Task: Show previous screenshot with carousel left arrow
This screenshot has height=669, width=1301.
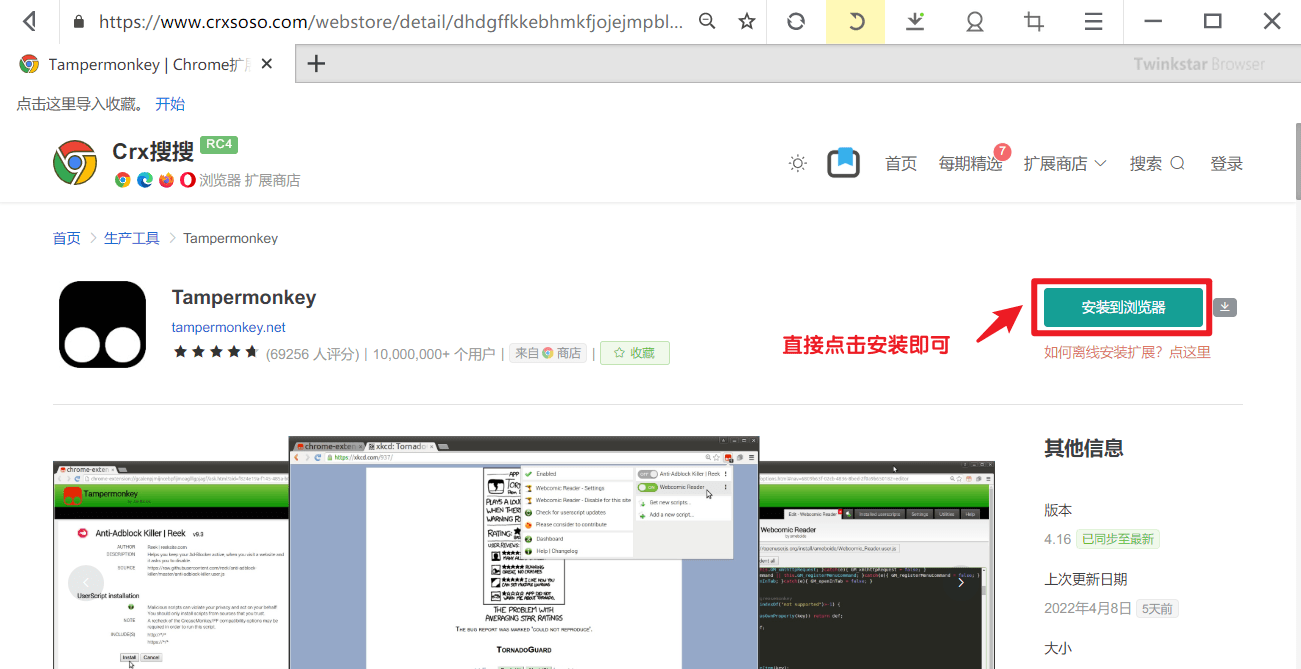Action: click(86, 583)
